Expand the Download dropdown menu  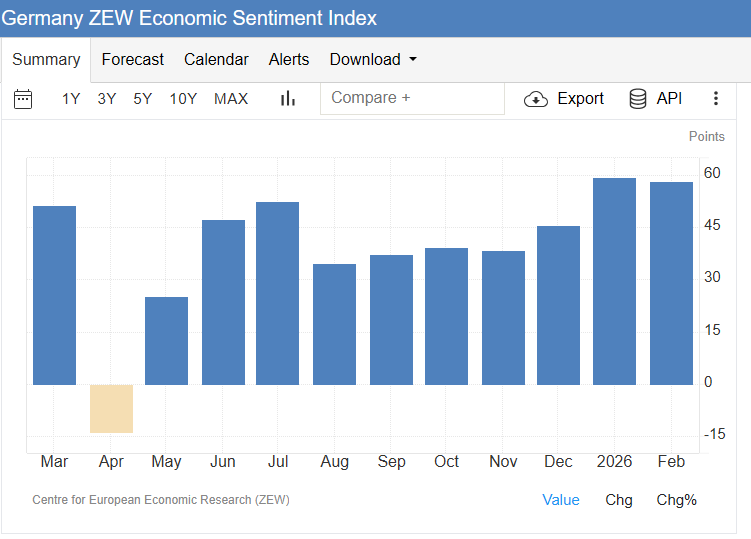tap(373, 59)
